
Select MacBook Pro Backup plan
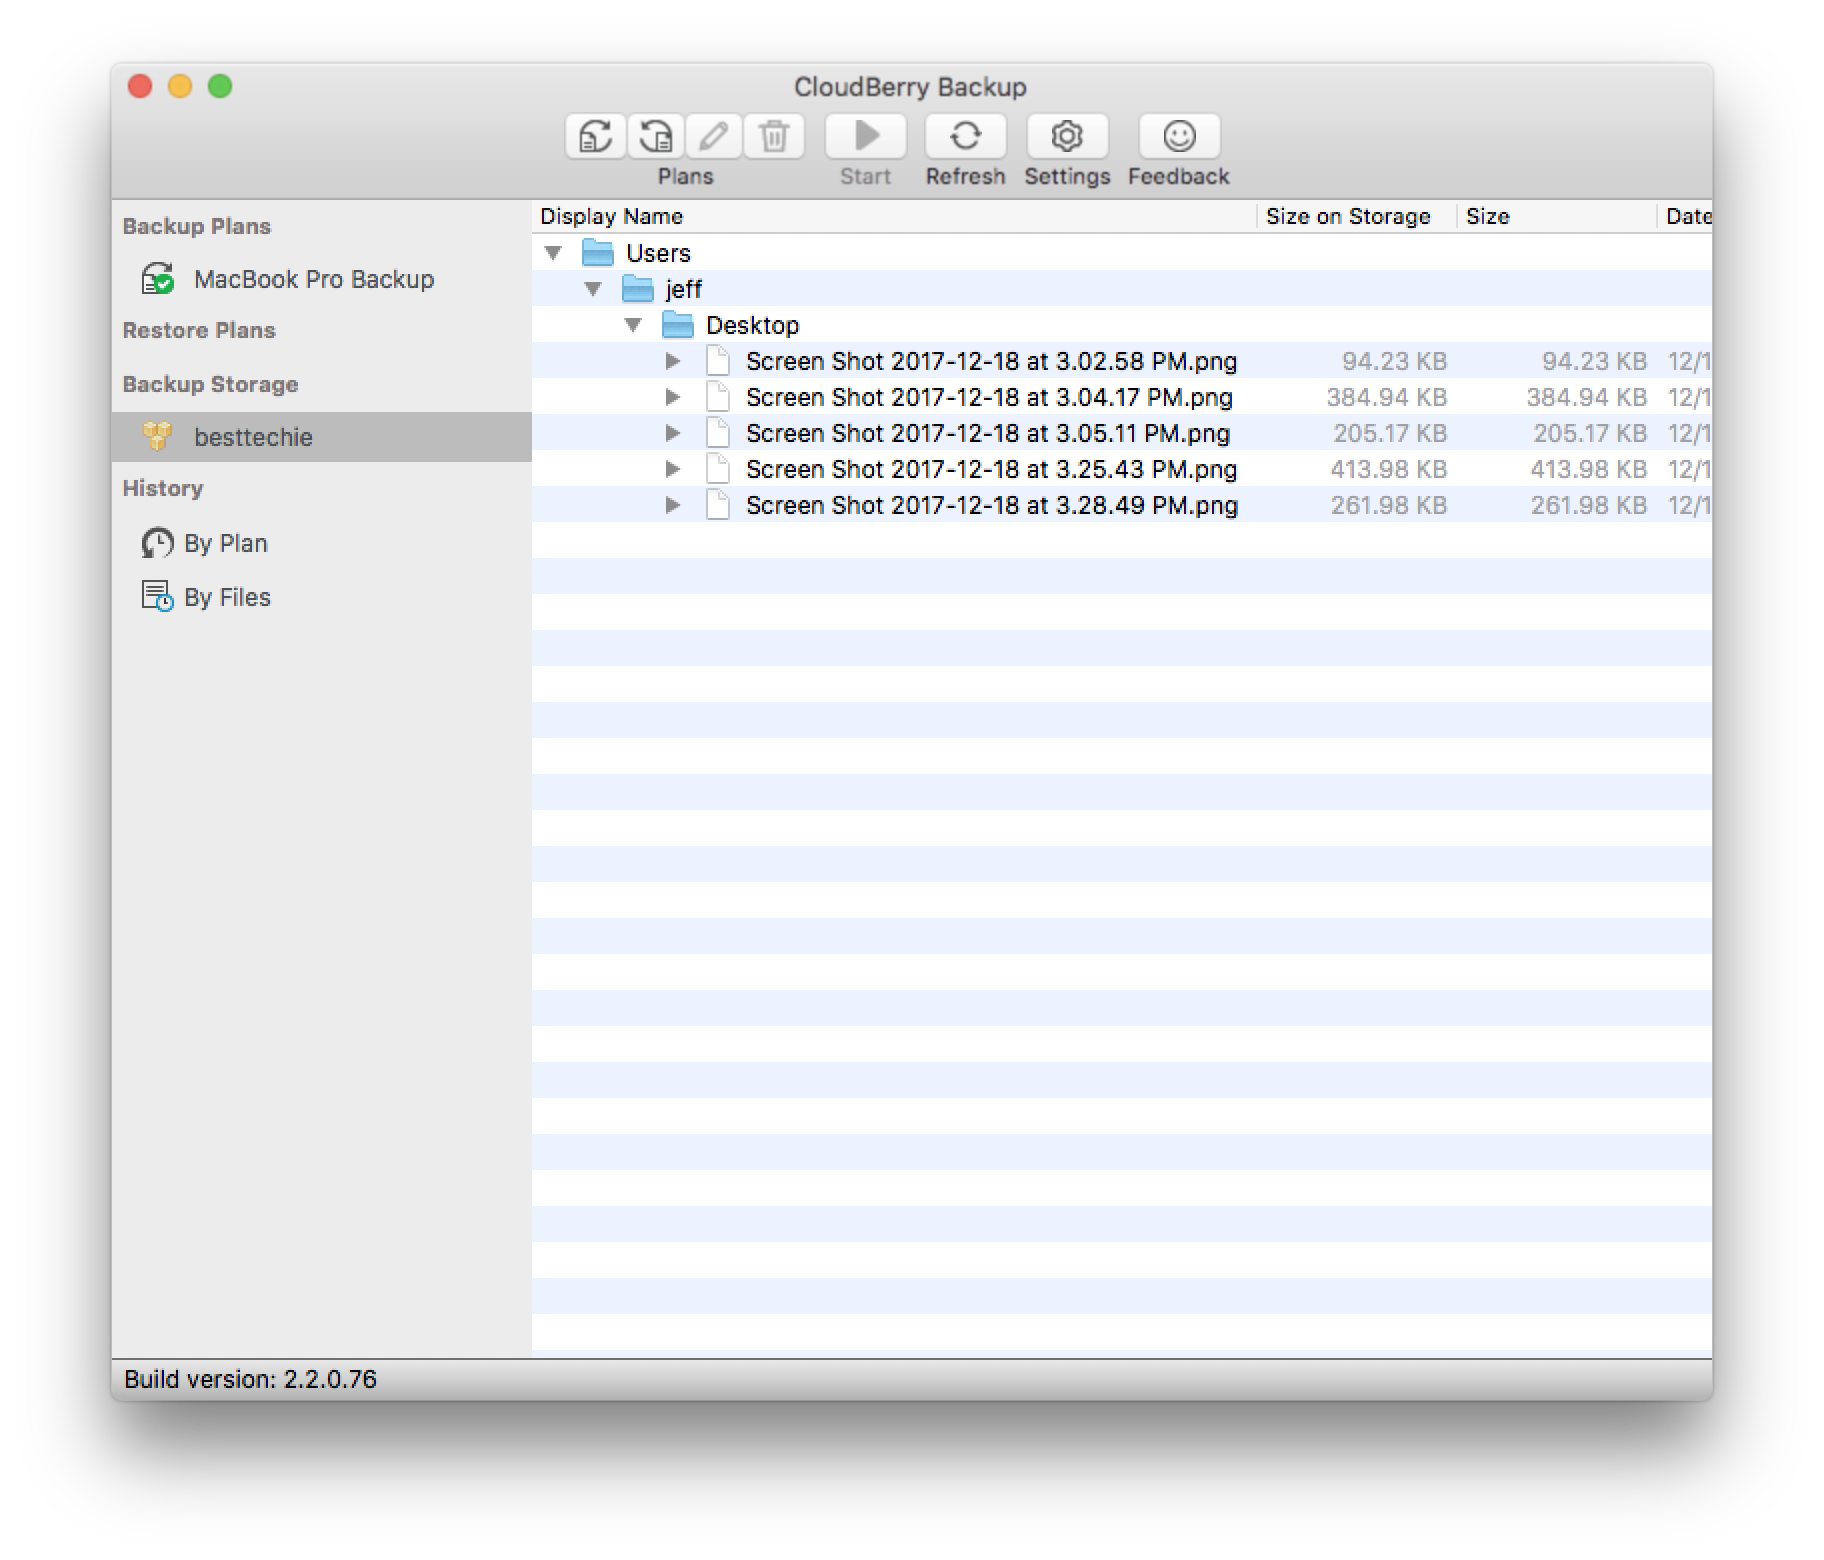click(x=313, y=279)
